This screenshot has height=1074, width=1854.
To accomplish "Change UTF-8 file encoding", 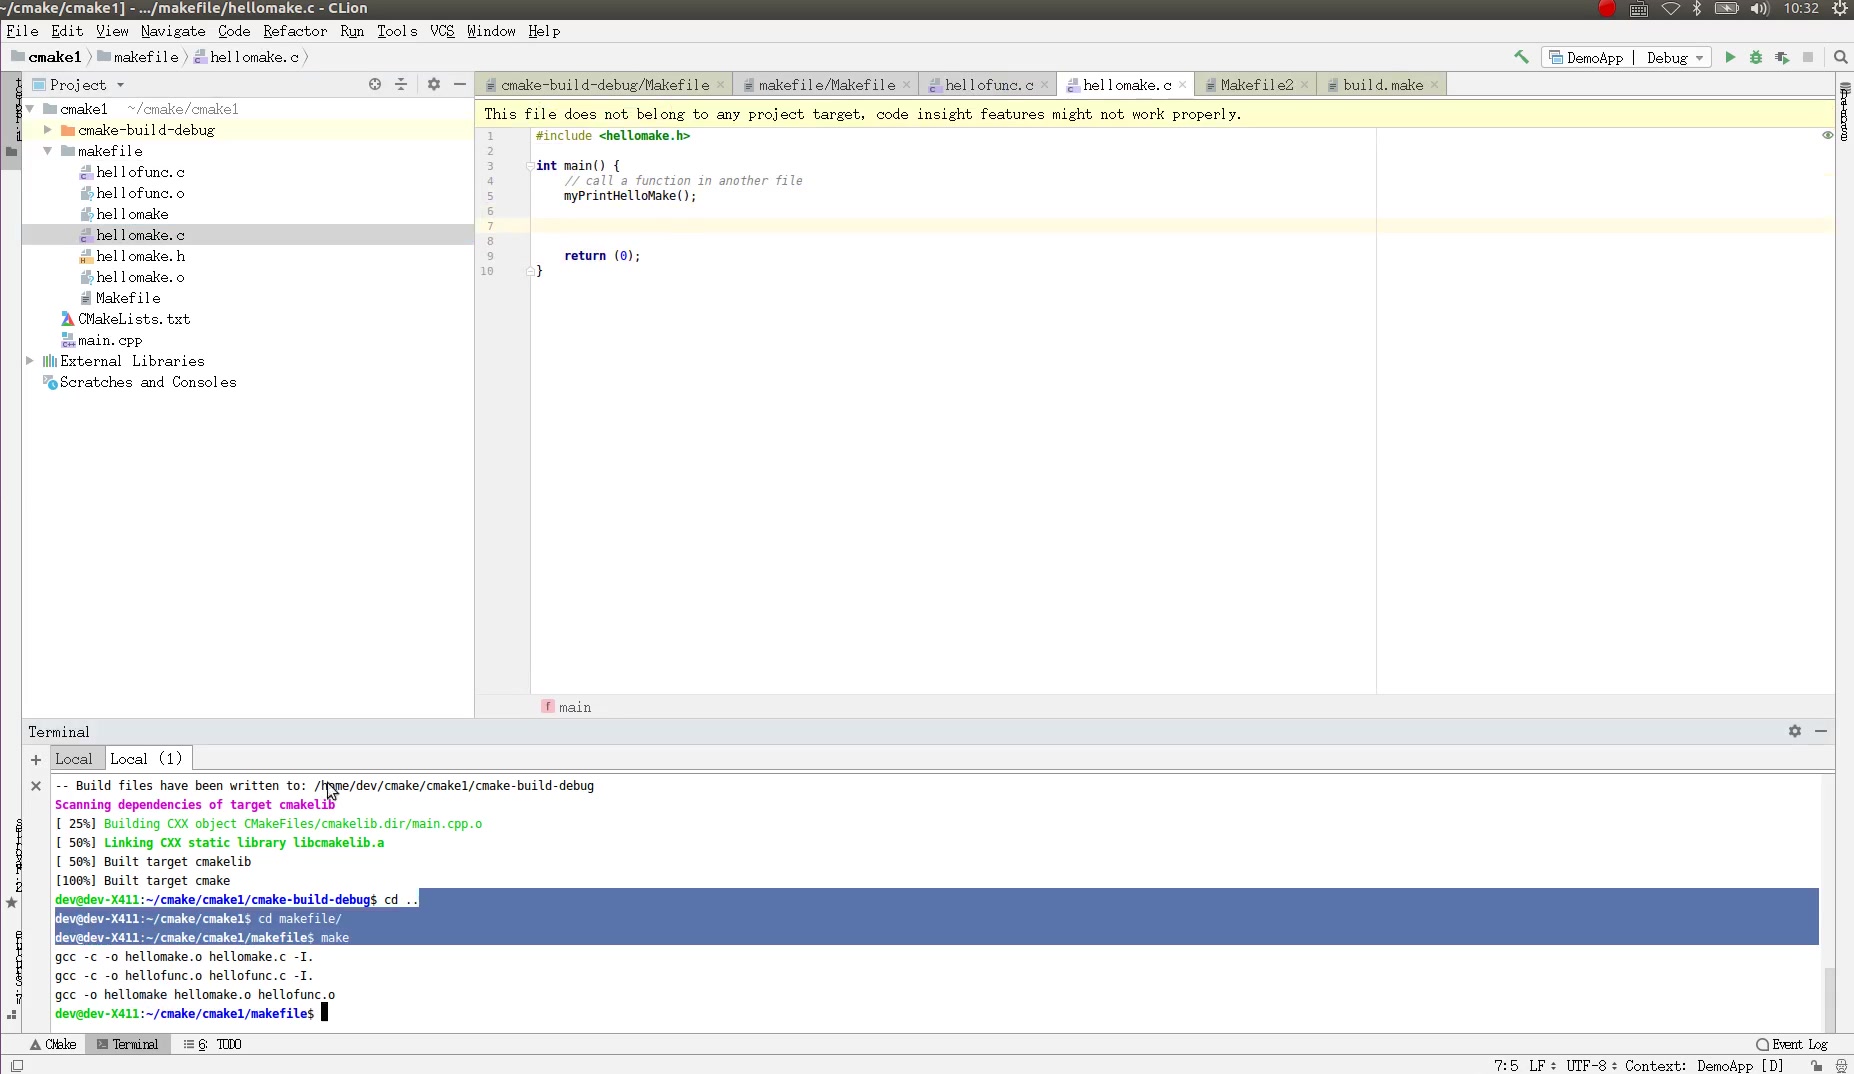I will coord(1591,1066).
